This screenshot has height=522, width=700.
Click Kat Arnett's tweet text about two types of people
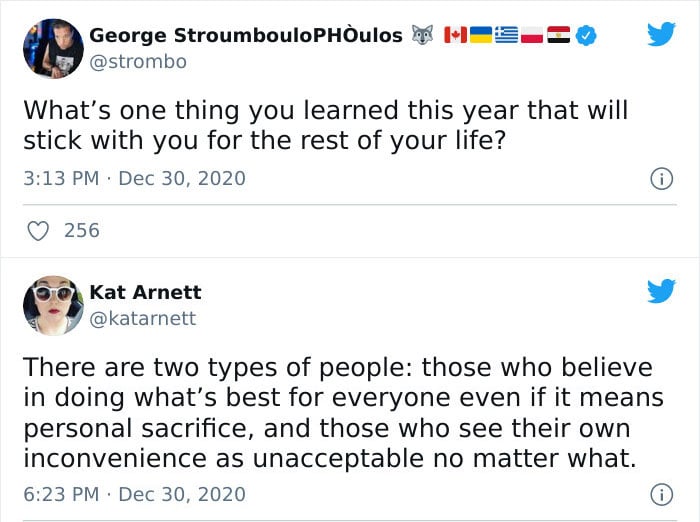(343, 413)
